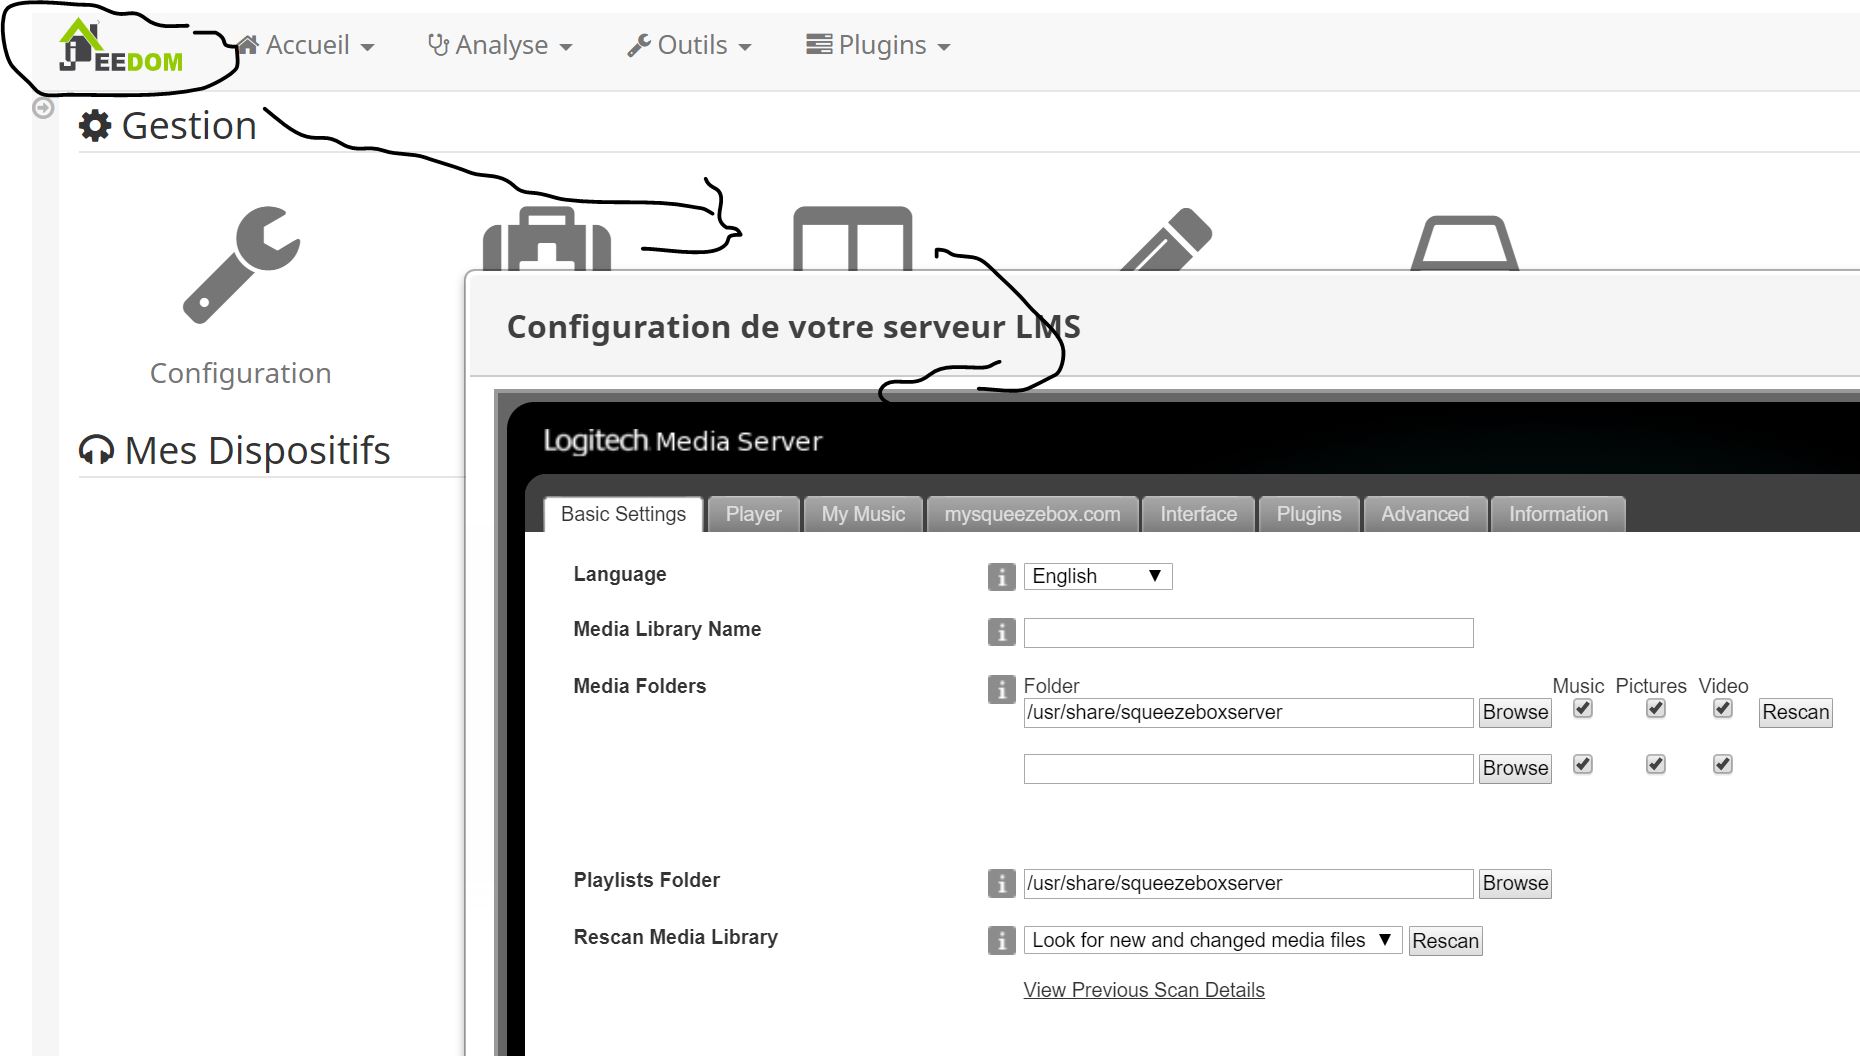
Task: Open the Configuration wrench icon
Action: click(241, 265)
